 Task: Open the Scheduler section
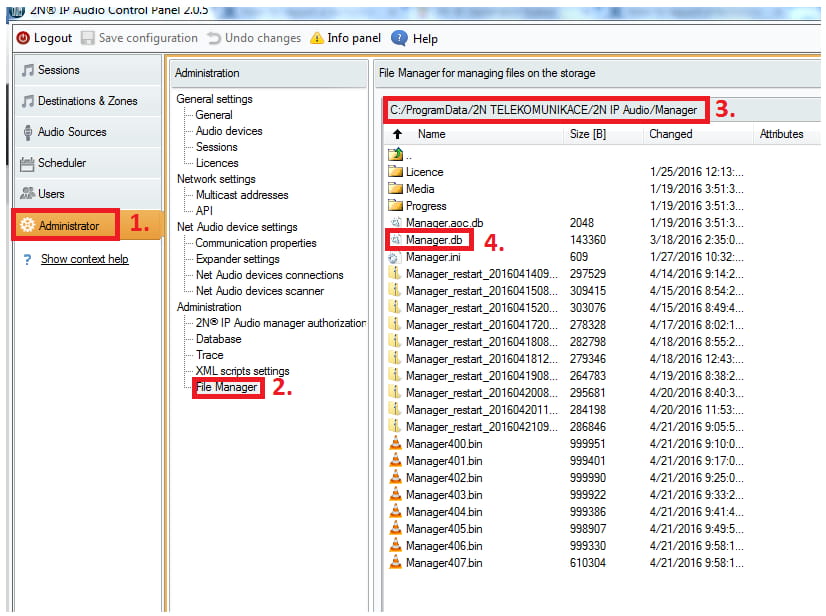[x=87, y=163]
